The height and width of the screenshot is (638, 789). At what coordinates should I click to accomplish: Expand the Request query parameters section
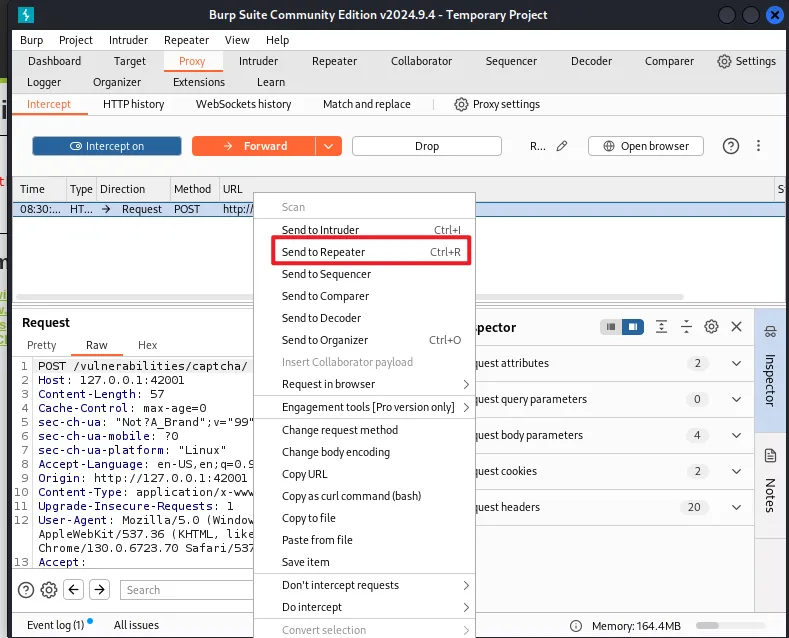(x=736, y=400)
